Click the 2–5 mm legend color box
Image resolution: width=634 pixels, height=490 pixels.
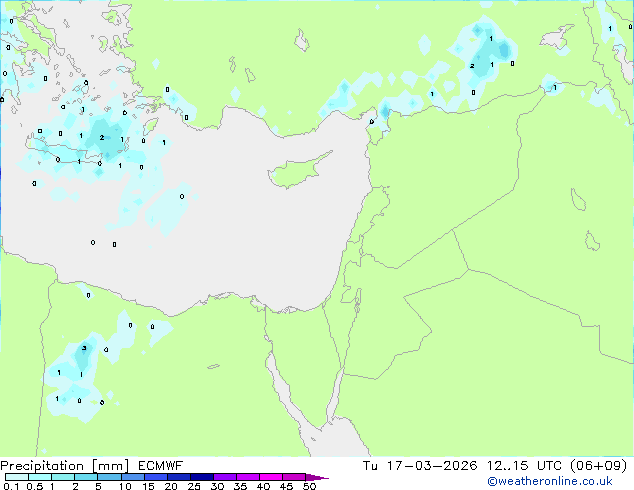pyautogui.click(x=86, y=477)
